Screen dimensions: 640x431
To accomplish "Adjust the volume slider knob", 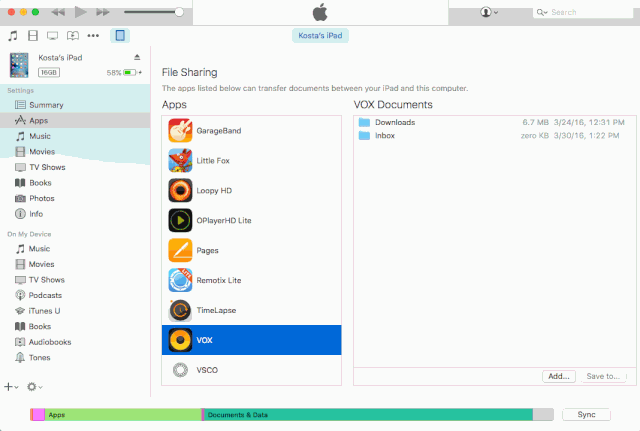I will [179, 12].
